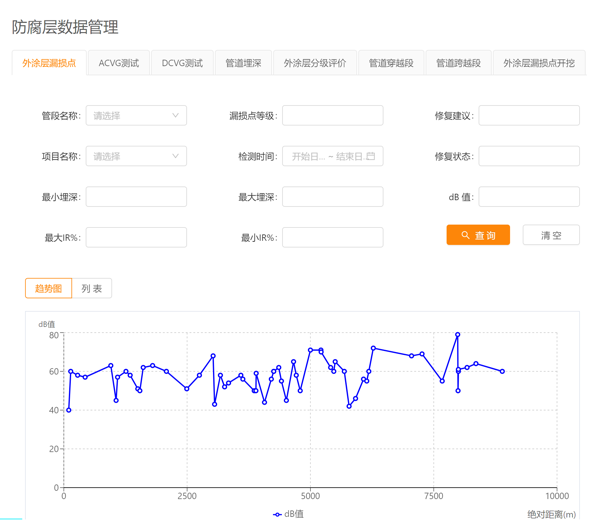Viewport: 597px width, 520px height.
Task: Select the 趋势图 view toggle
Action: 48,288
